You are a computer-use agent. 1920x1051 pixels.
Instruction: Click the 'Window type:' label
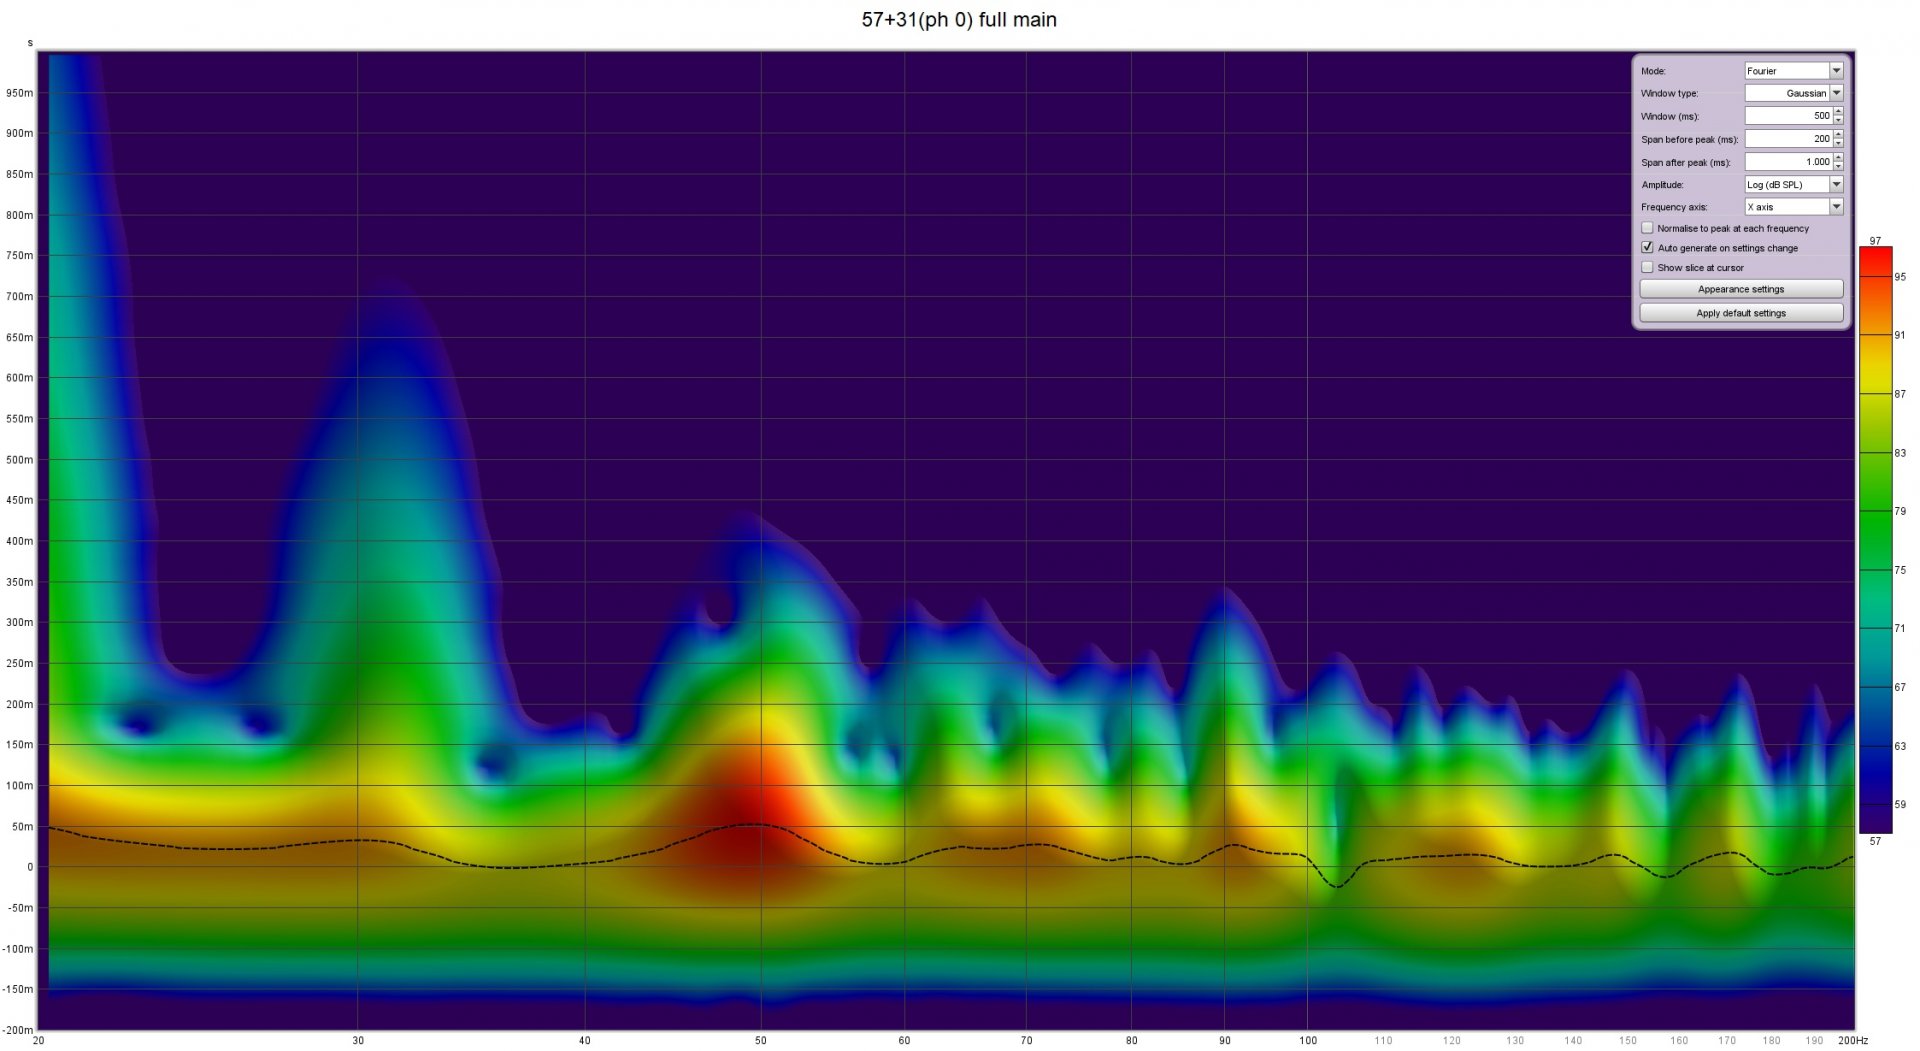[1669, 93]
